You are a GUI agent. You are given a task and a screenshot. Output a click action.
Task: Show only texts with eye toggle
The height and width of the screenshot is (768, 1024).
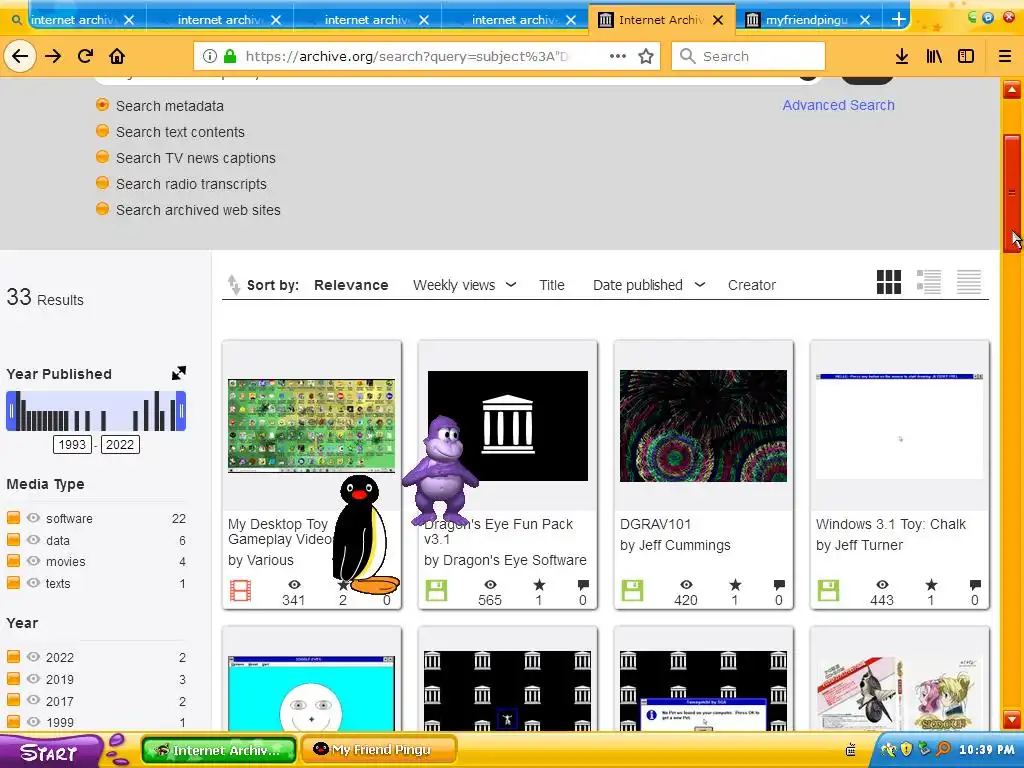pyautogui.click(x=33, y=583)
